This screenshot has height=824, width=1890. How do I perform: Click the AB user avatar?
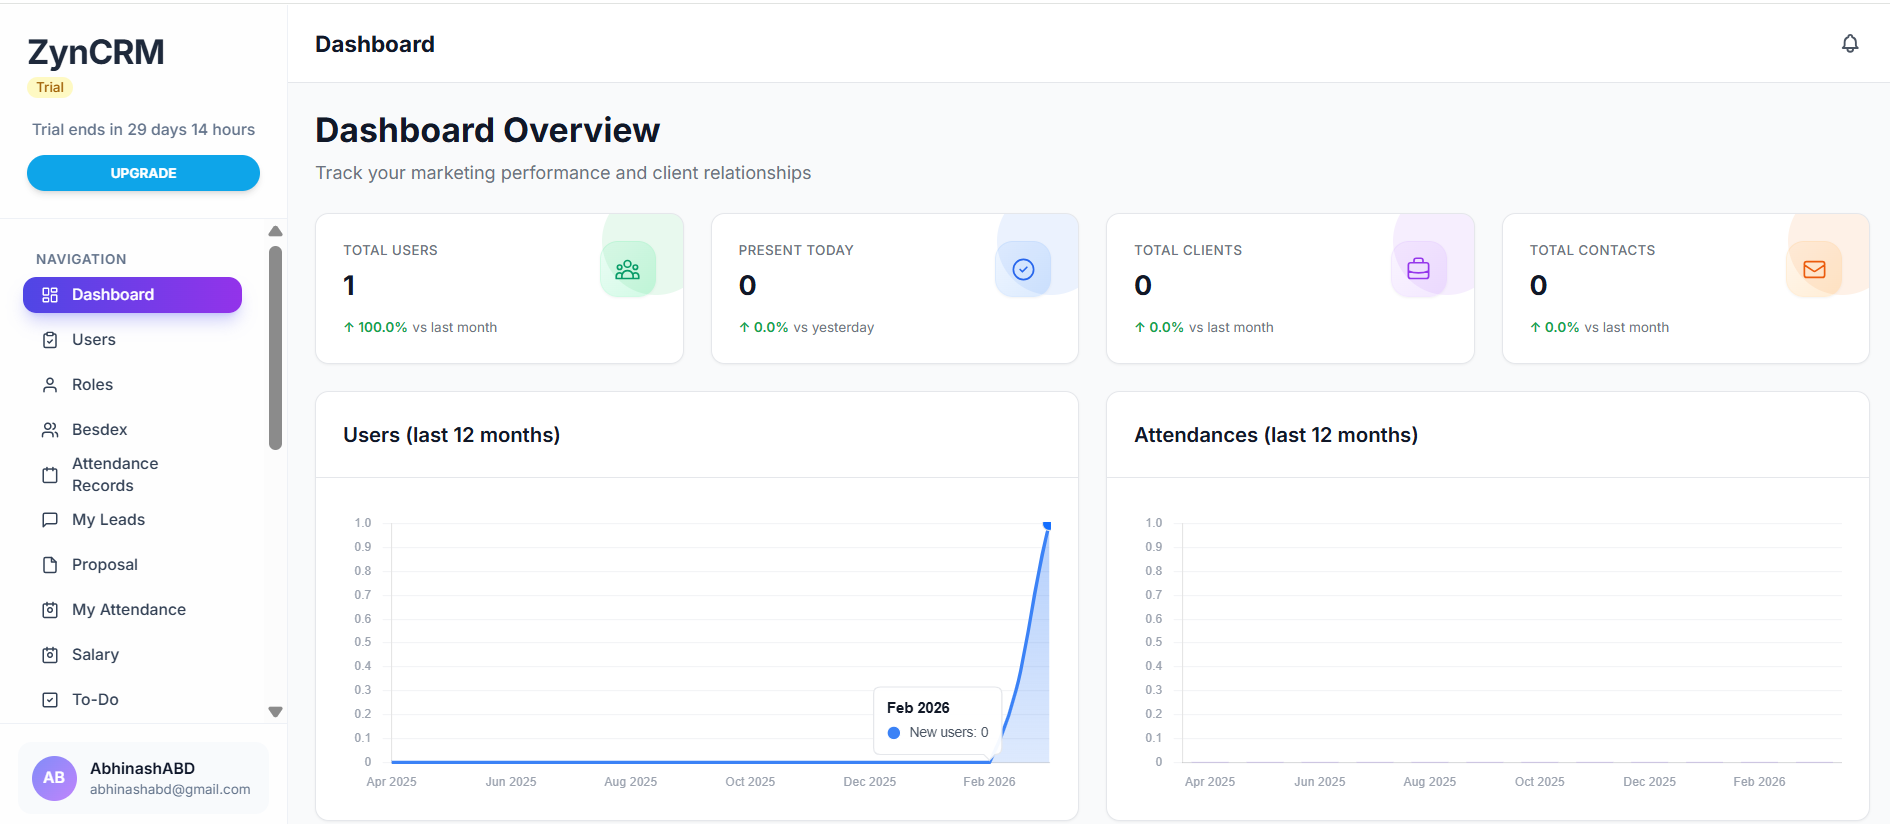tap(54, 778)
